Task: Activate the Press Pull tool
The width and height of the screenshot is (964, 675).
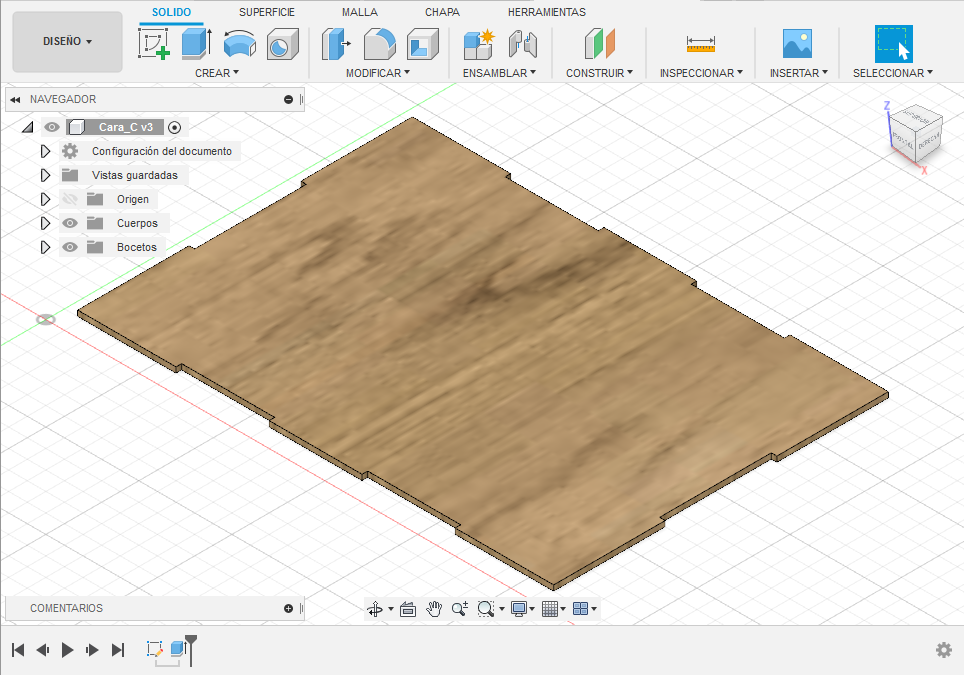Action: tap(336, 44)
